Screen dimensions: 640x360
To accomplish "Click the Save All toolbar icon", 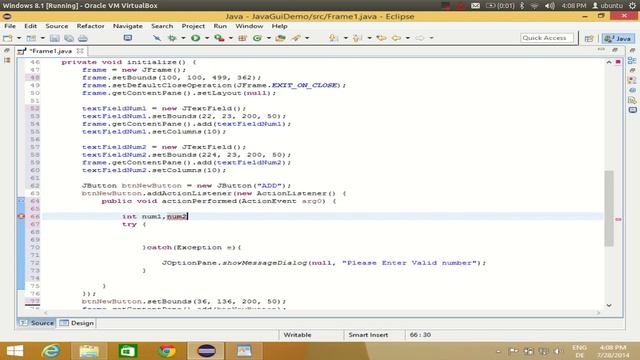I will pos(69,38).
